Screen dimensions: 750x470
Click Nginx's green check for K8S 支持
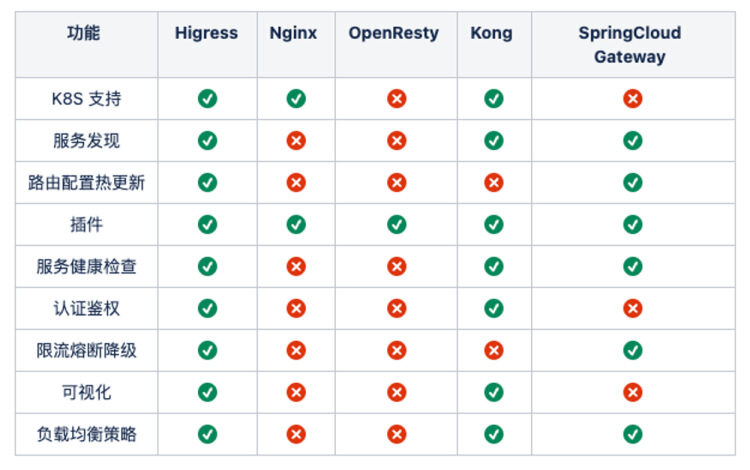(296, 99)
